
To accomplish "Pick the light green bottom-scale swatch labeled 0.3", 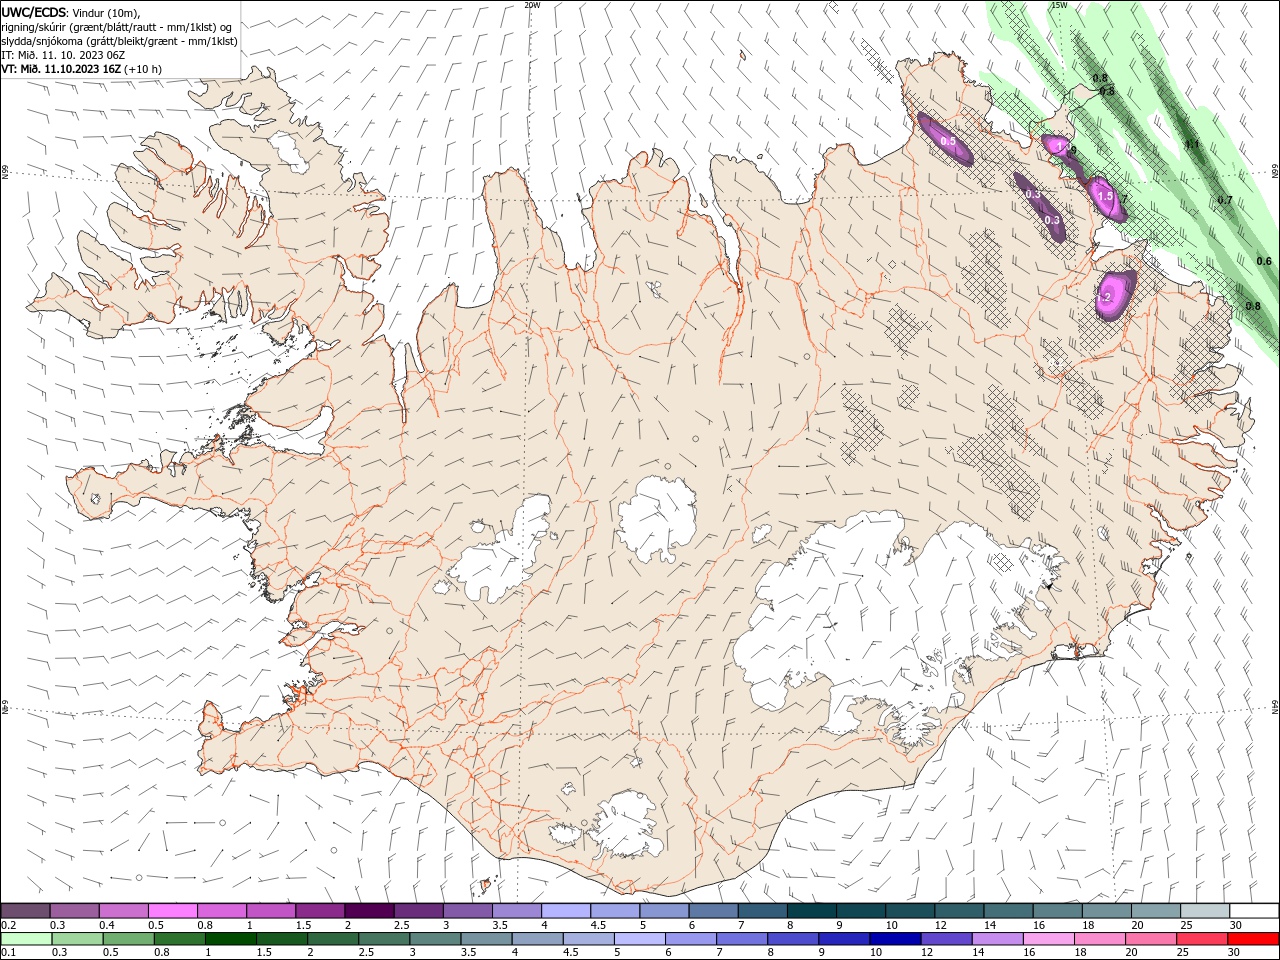I will (77, 939).
